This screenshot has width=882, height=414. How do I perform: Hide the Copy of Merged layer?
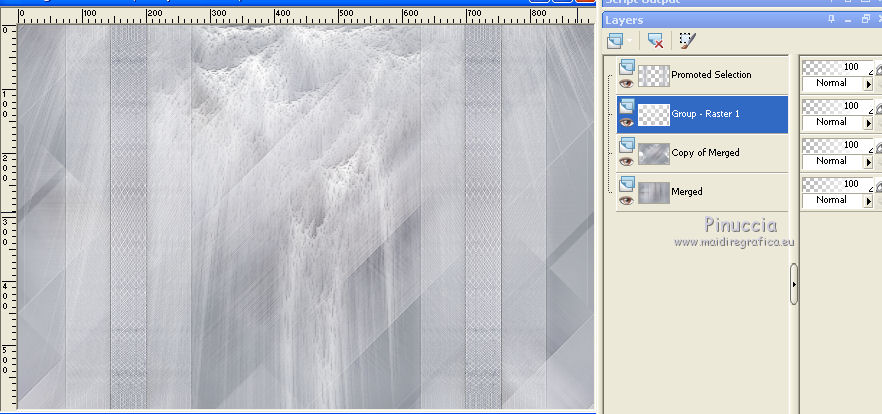[627, 161]
